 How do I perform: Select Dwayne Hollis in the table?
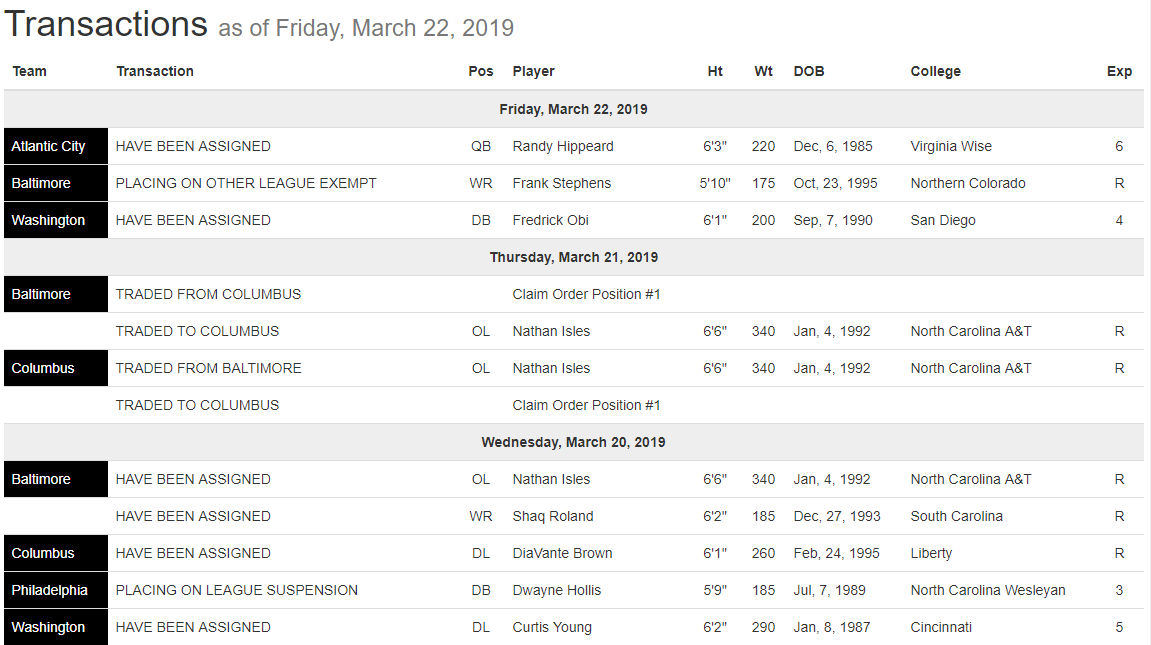557,590
